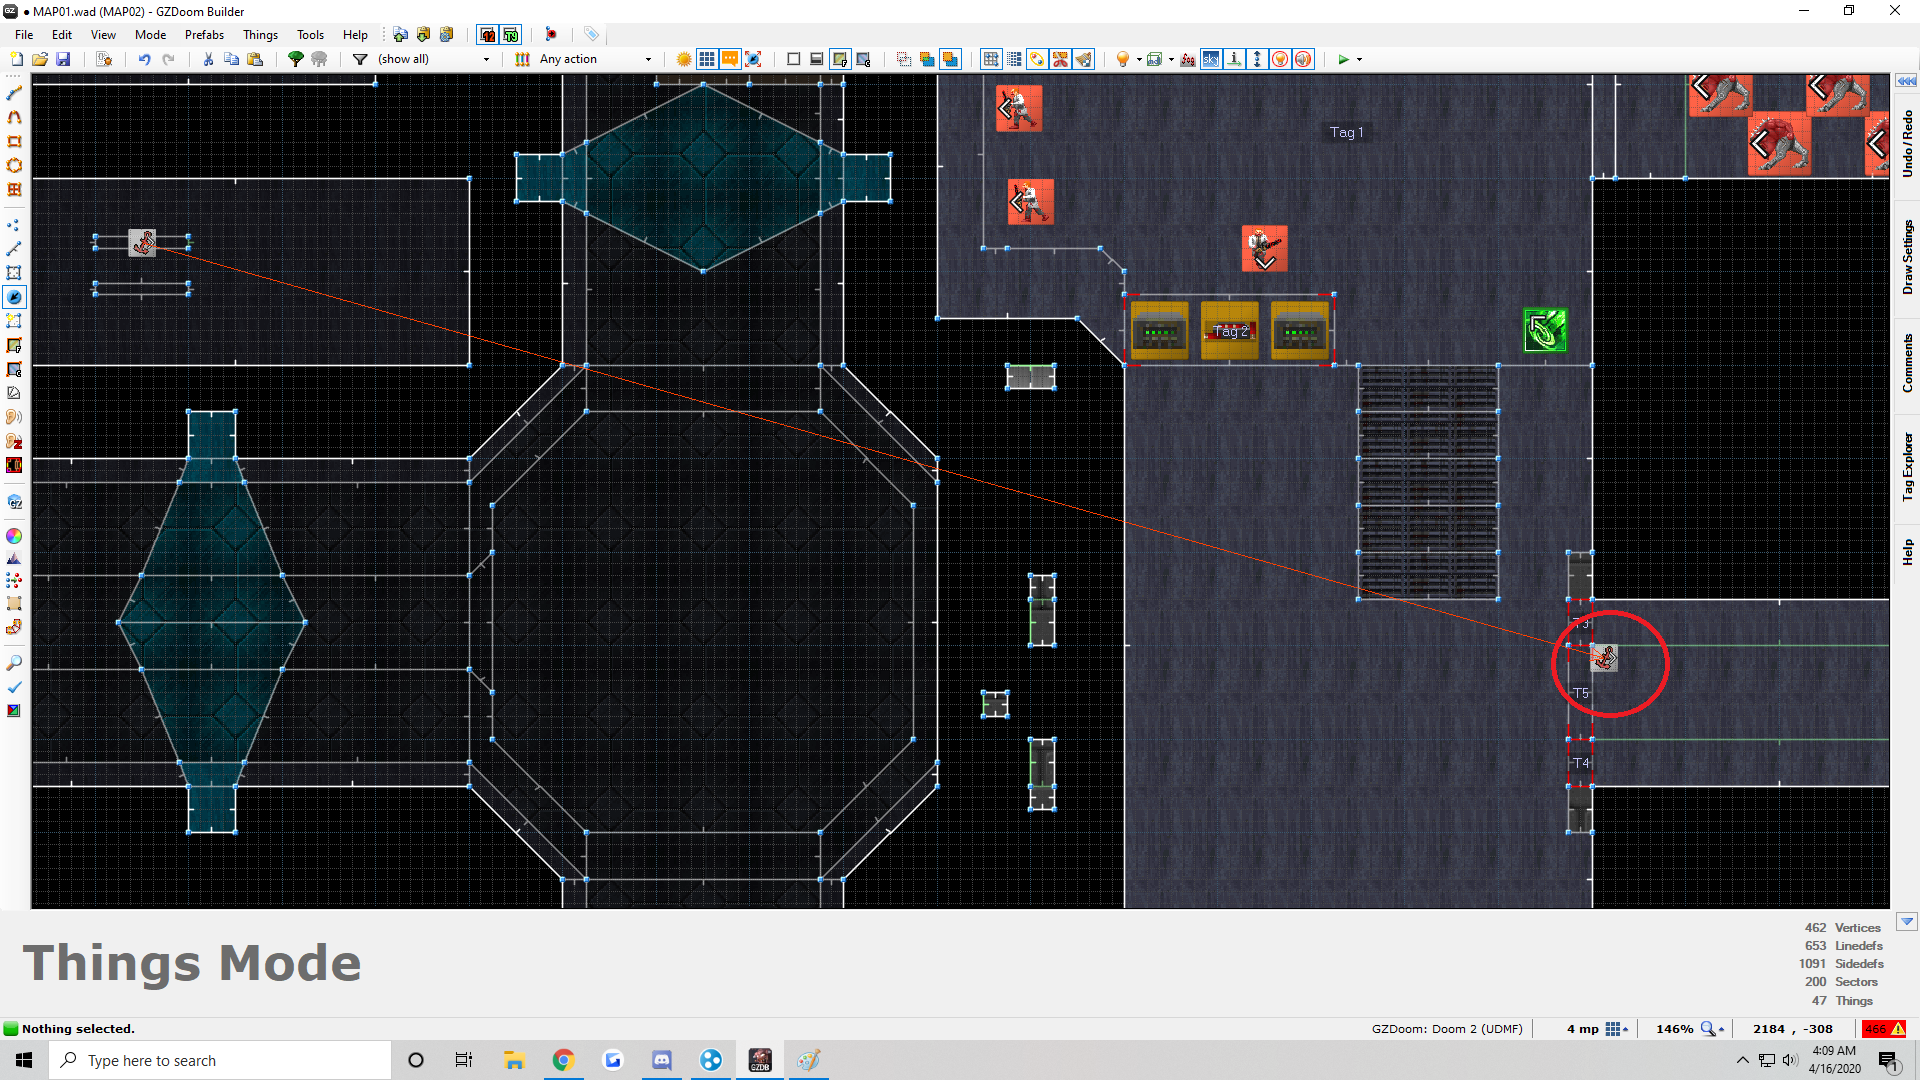The width and height of the screenshot is (1920, 1080).
Task: Open View menu
Action: (x=103, y=35)
